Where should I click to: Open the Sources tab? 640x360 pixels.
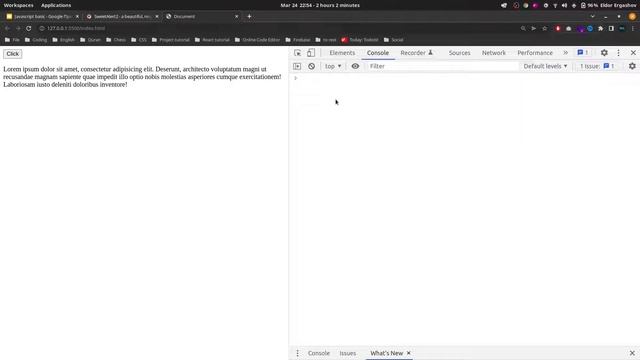[459, 53]
